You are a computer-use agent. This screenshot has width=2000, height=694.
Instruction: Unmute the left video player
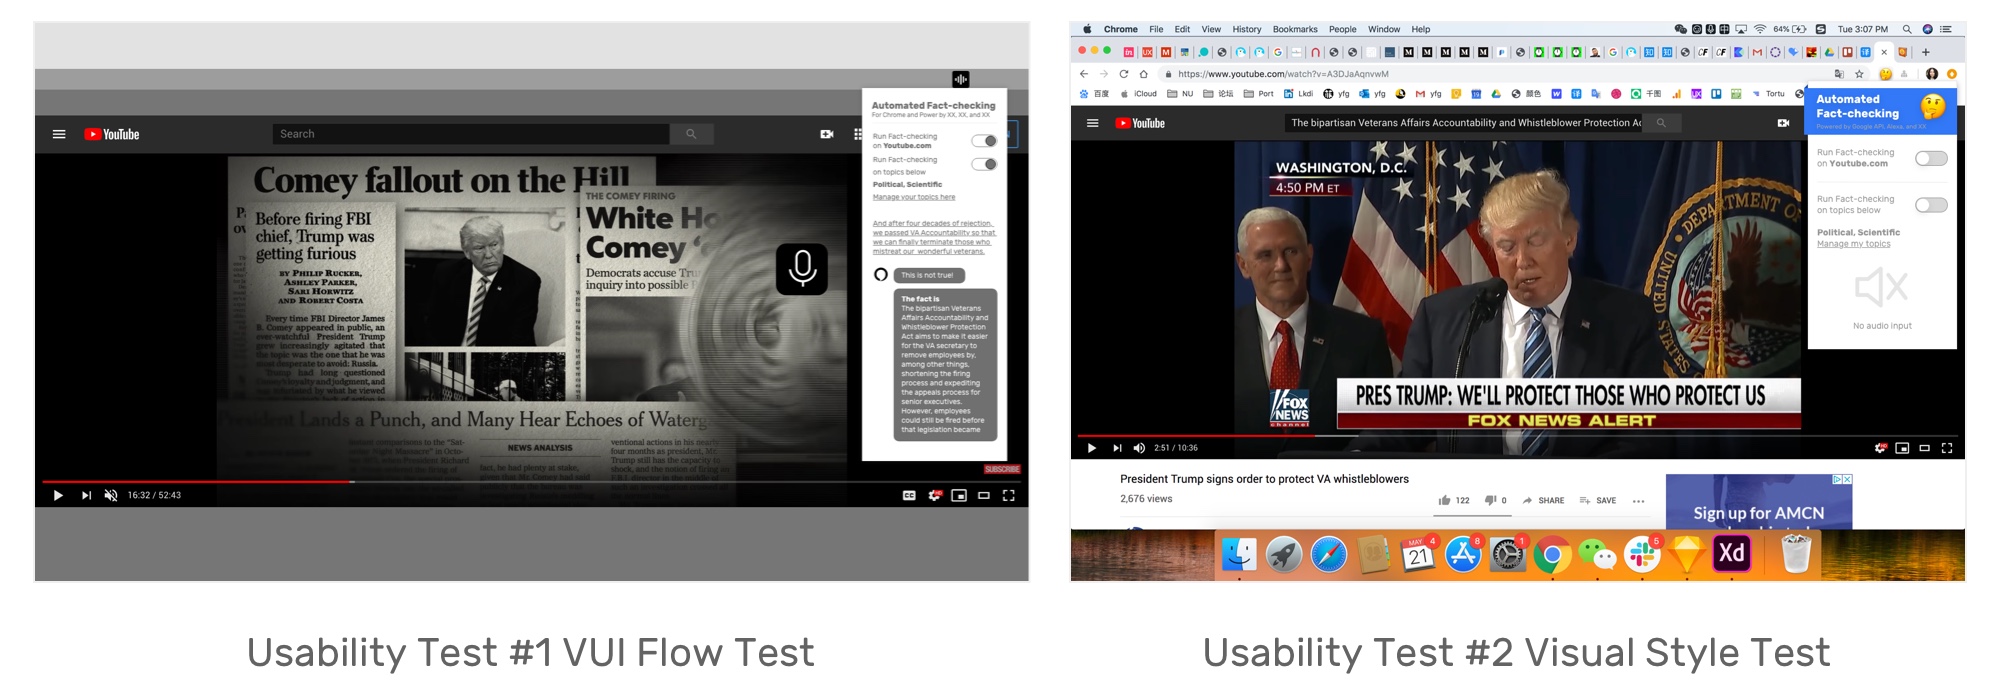(x=111, y=495)
